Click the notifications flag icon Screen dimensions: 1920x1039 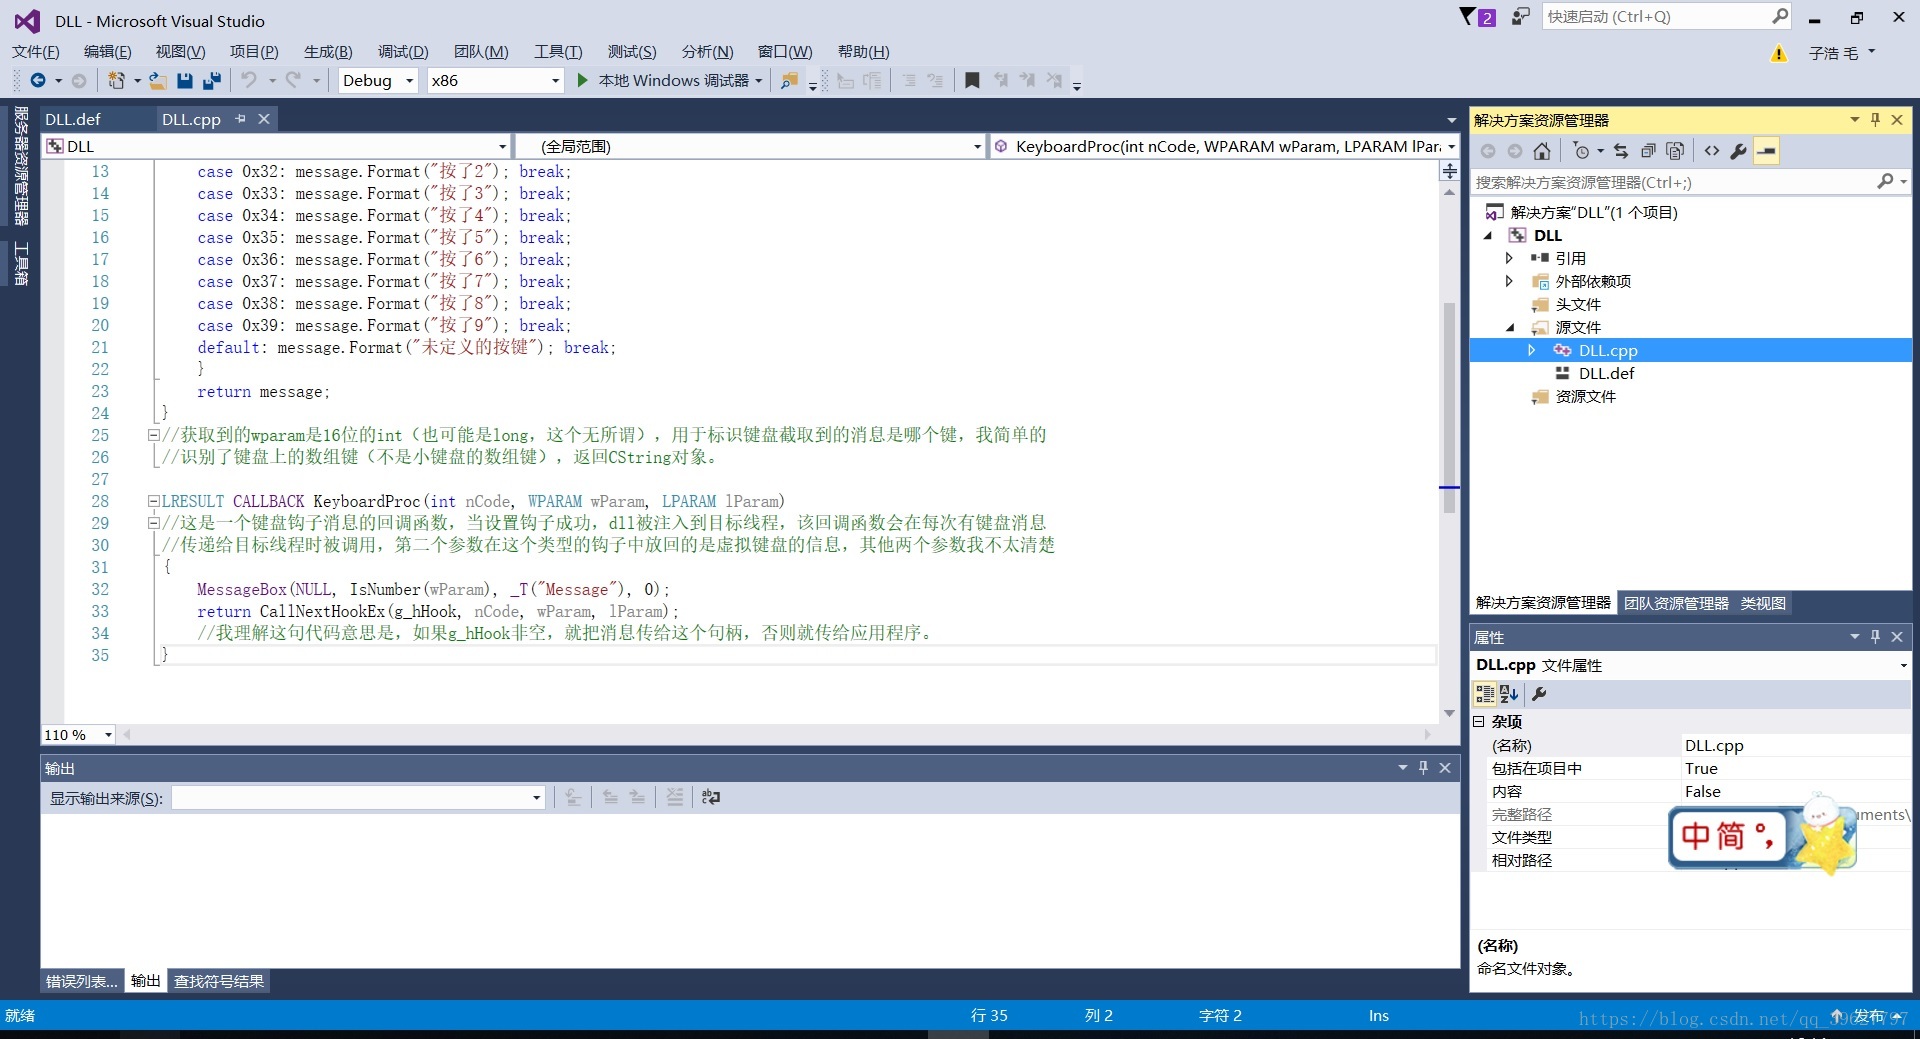(1467, 17)
